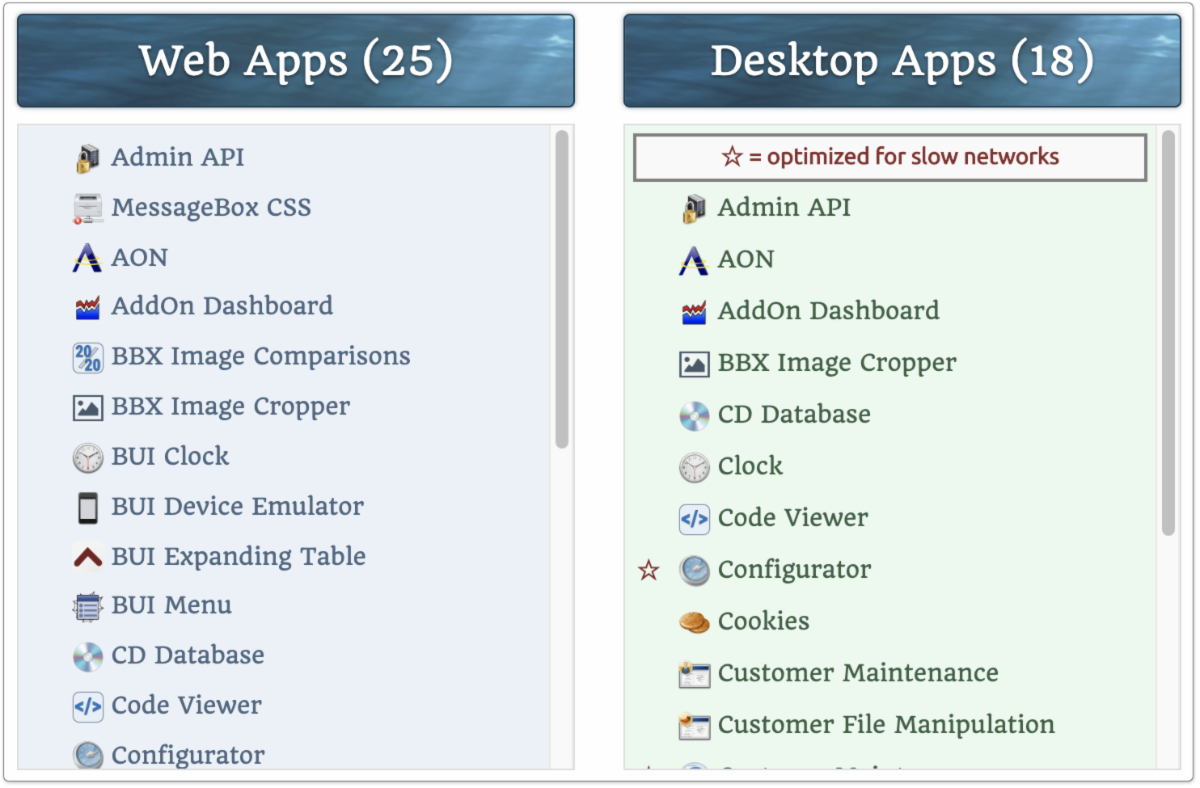
Task: Click the Clock icon in Desktop Apps
Action: [694, 467]
